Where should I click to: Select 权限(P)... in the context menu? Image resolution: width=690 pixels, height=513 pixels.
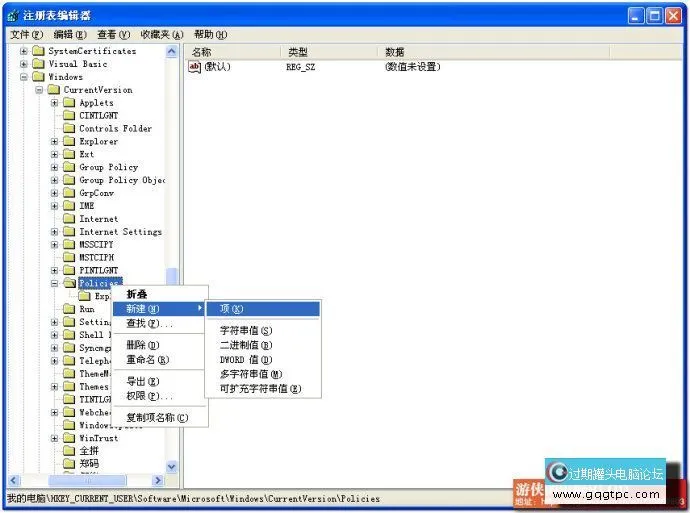click(x=159, y=396)
